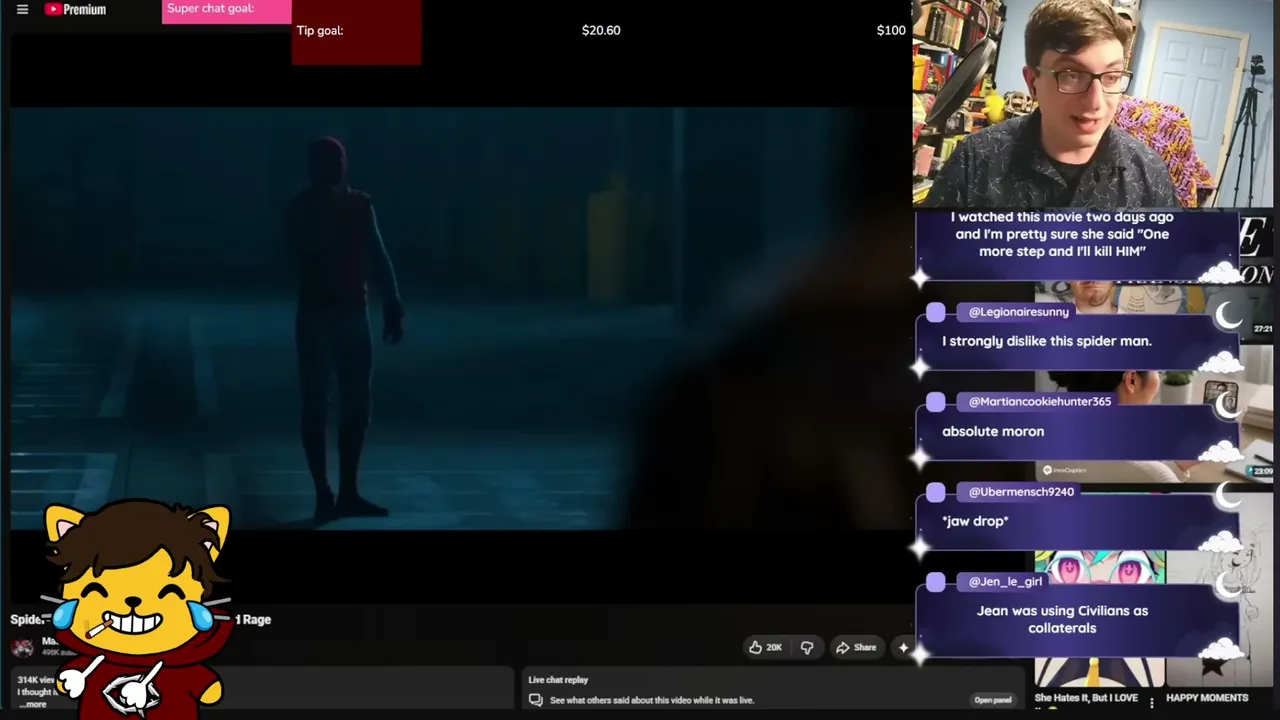Click username @Martiancookiehunter365 in chat
This screenshot has width=1280, height=720.
(x=1039, y=401)
